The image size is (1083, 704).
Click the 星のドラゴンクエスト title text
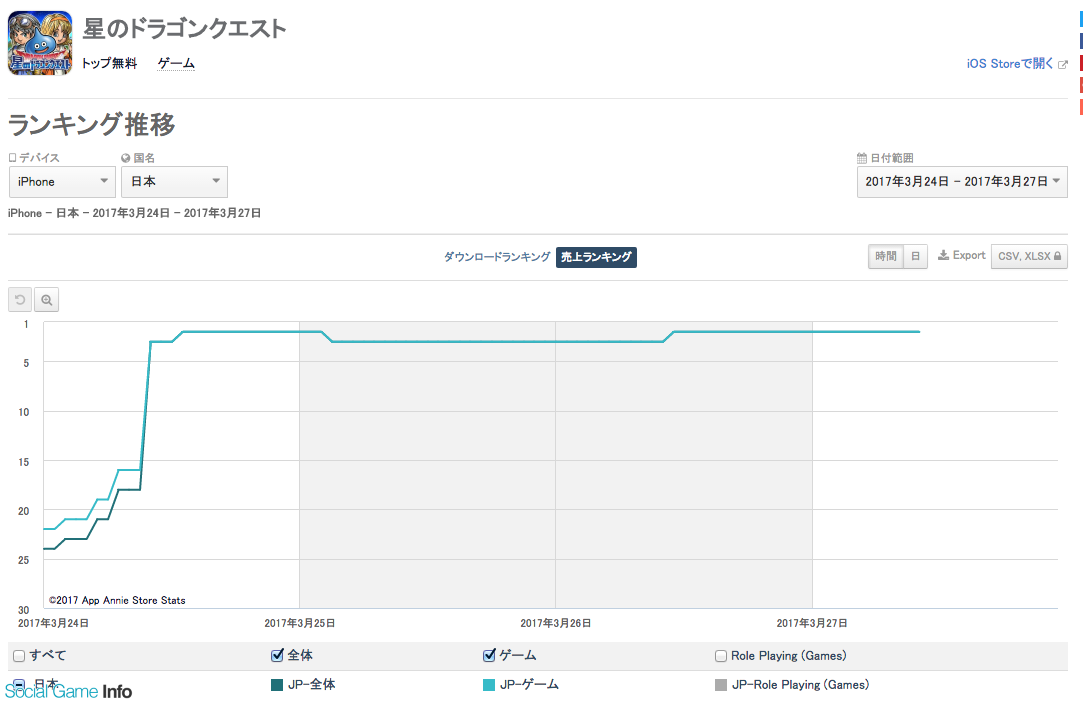pyautogui.click(x=184, y=29)
